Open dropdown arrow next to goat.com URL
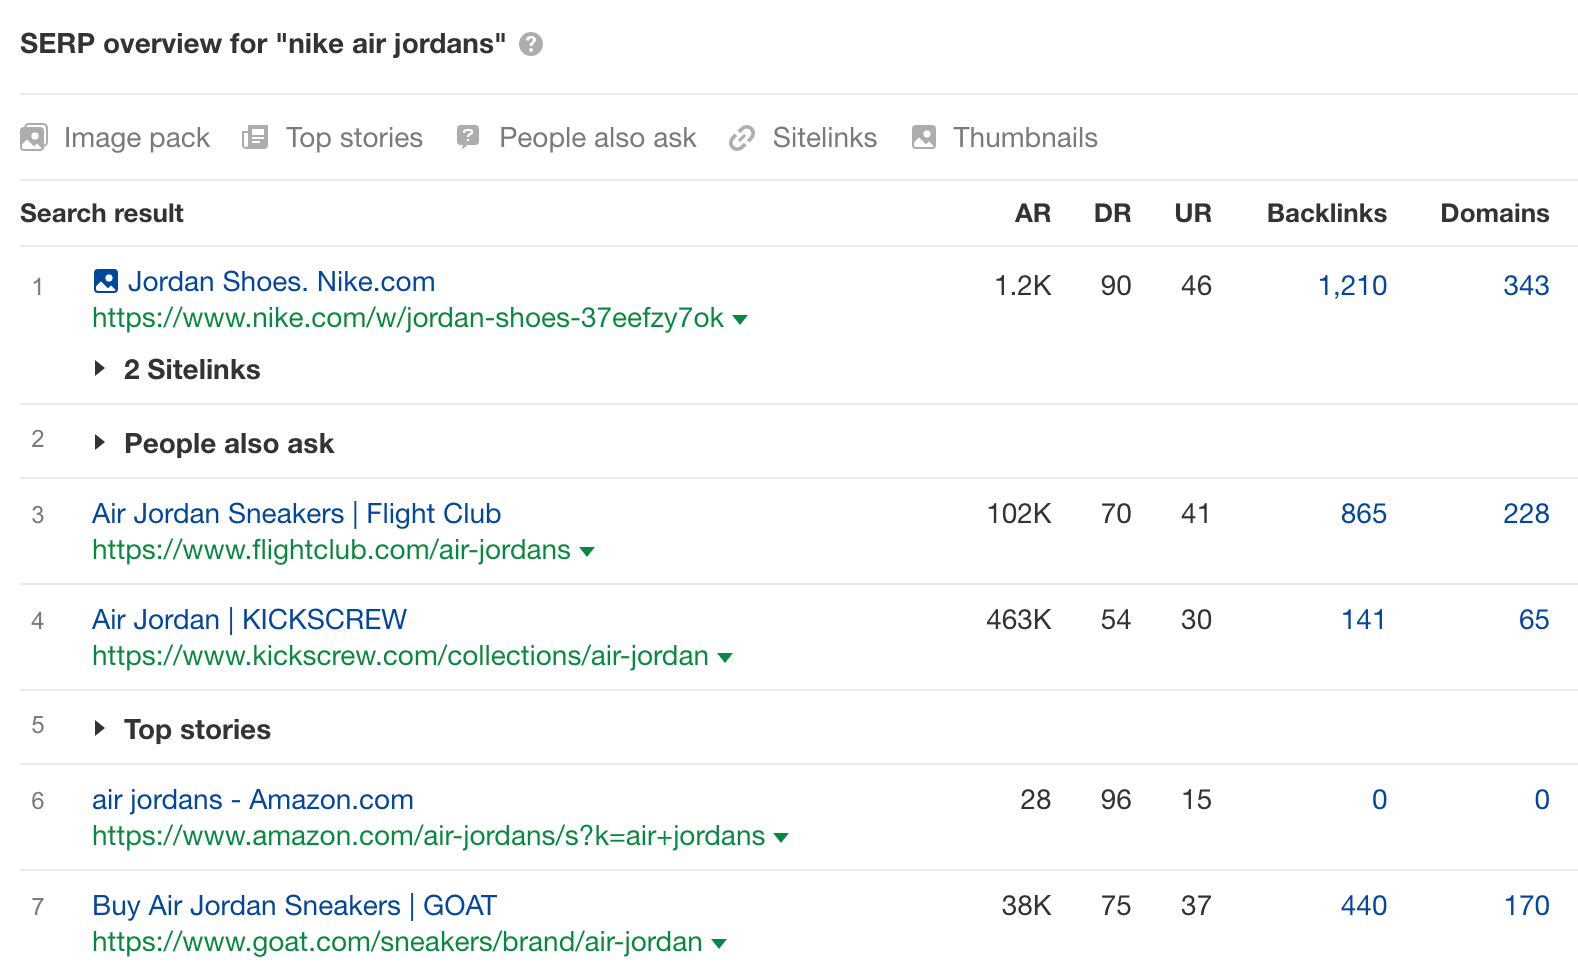The image size is (1578, 970). (x=719, y=944)
